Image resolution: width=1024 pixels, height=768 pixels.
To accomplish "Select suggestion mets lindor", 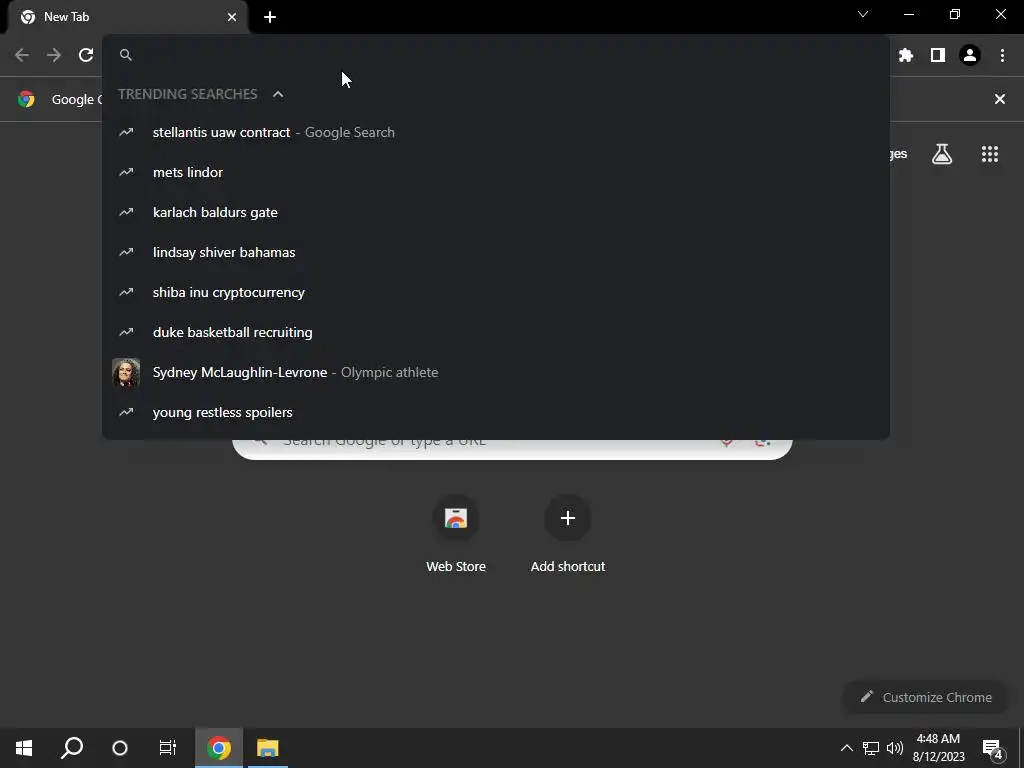I will (496, 172).
